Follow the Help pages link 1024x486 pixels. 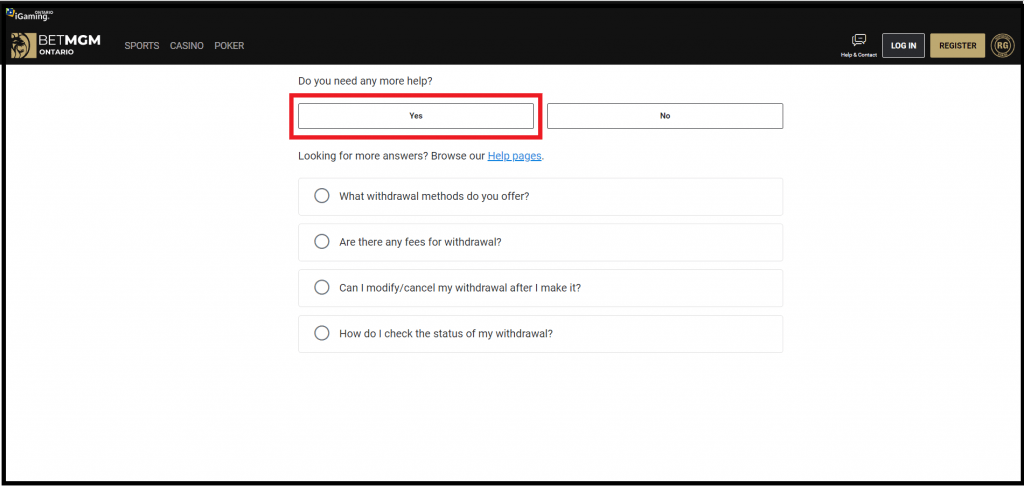pos(515,157)
